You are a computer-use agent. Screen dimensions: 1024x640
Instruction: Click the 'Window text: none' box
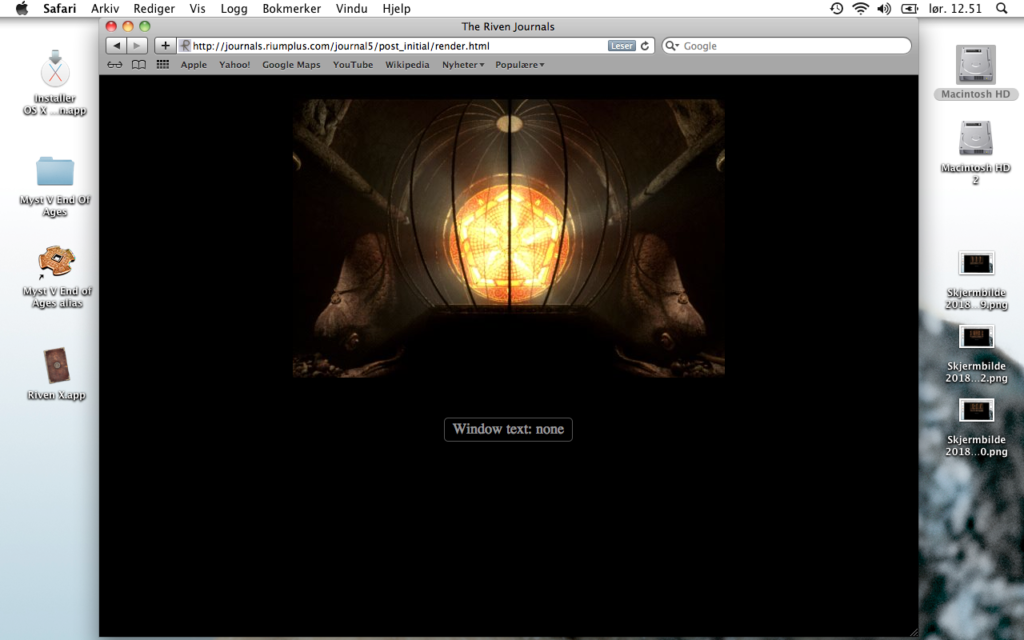pos(508,429)
